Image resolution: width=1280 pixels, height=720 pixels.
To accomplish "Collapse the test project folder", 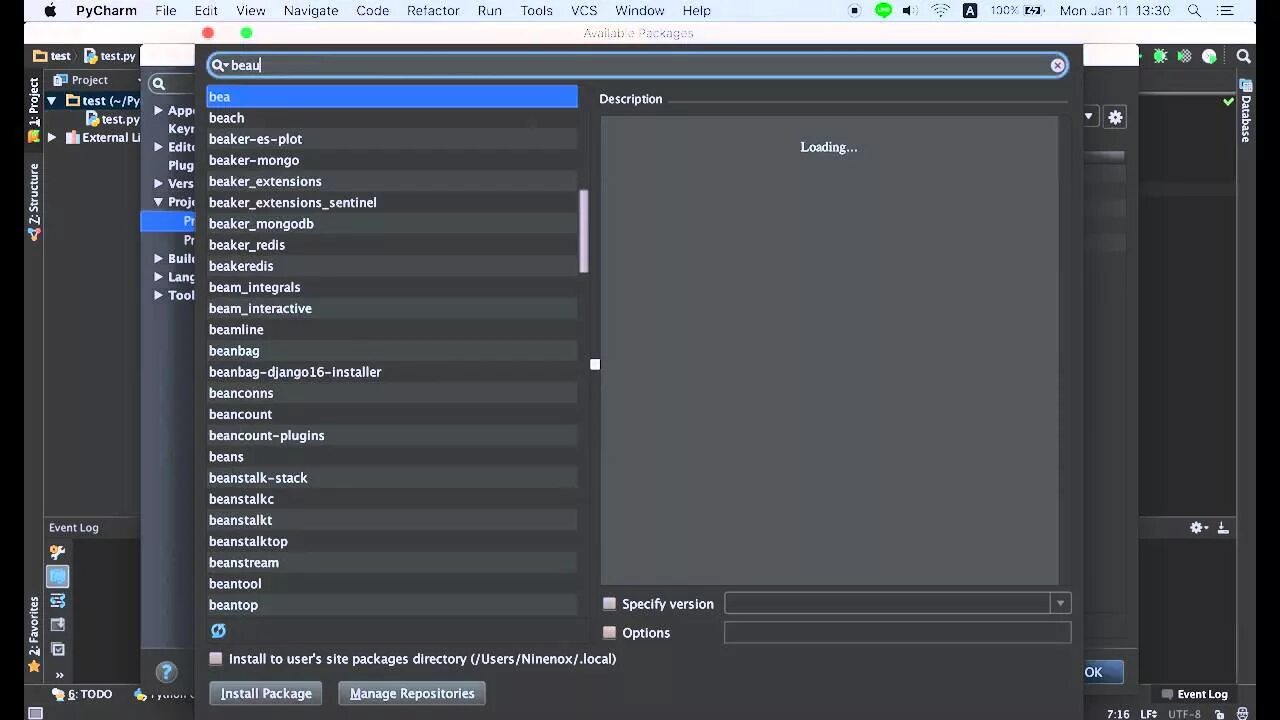I will (52, 100).
